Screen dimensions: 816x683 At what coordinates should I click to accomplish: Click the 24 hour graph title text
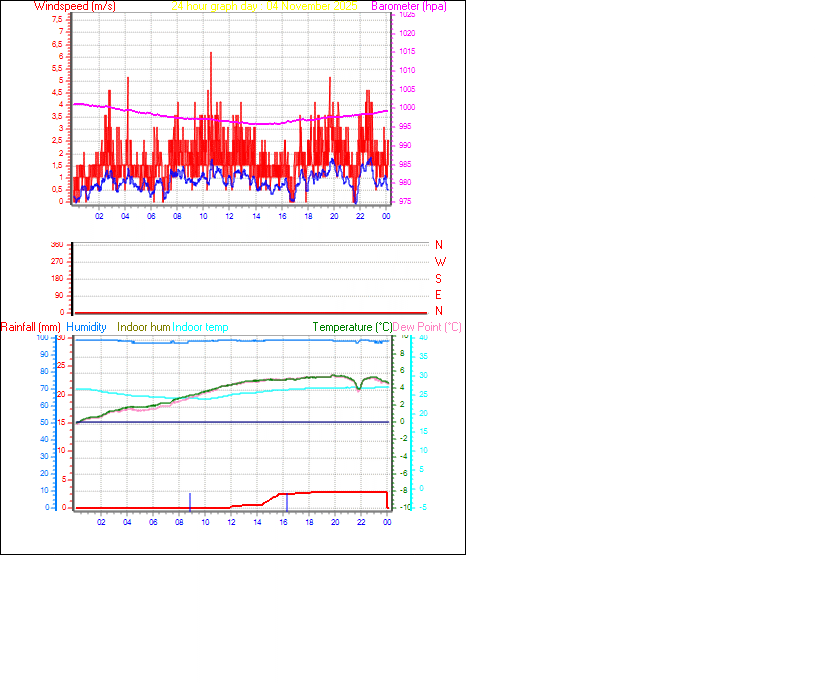pos(265,6)
